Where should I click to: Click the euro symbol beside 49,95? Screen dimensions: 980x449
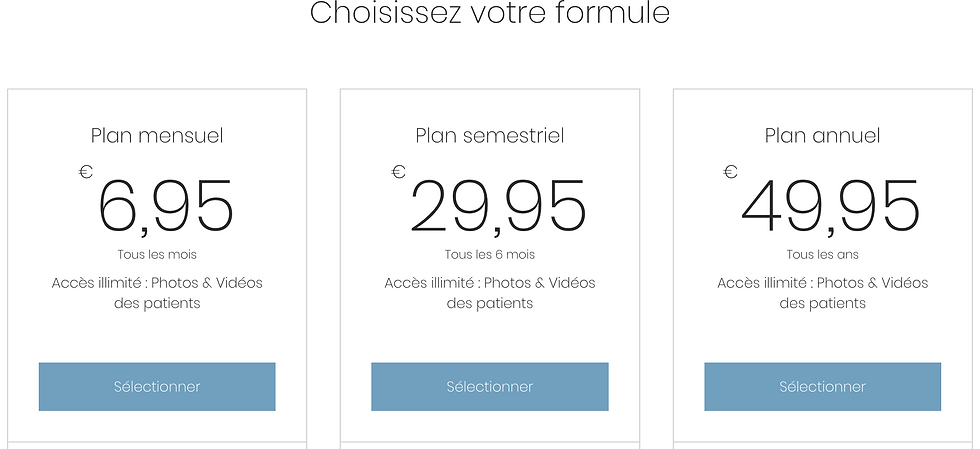[730, 172]
